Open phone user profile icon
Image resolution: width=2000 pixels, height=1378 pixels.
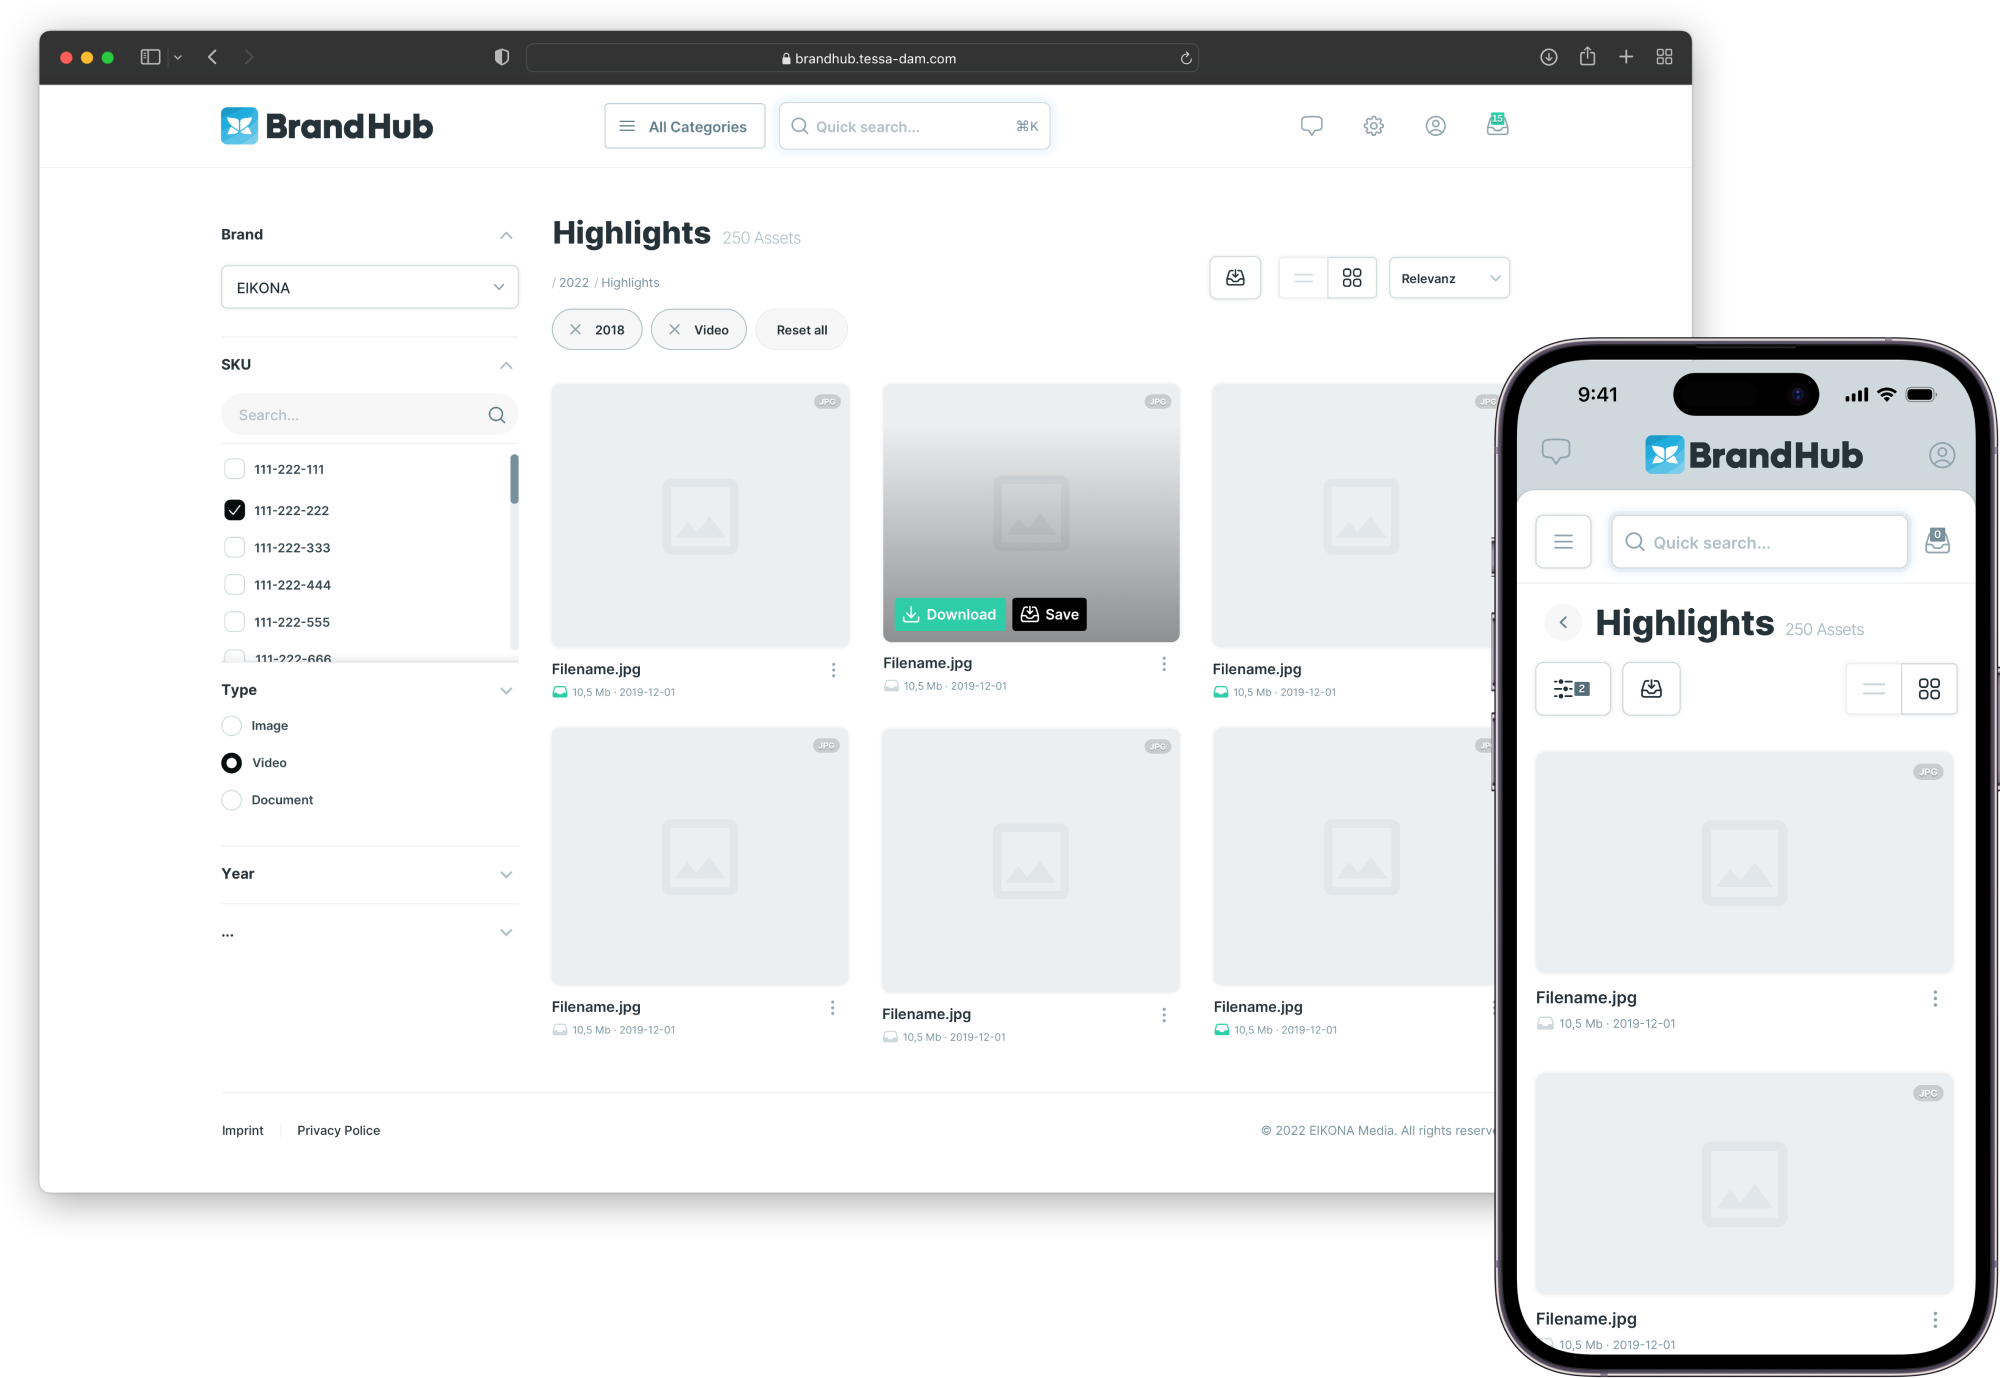[1941, 455]
